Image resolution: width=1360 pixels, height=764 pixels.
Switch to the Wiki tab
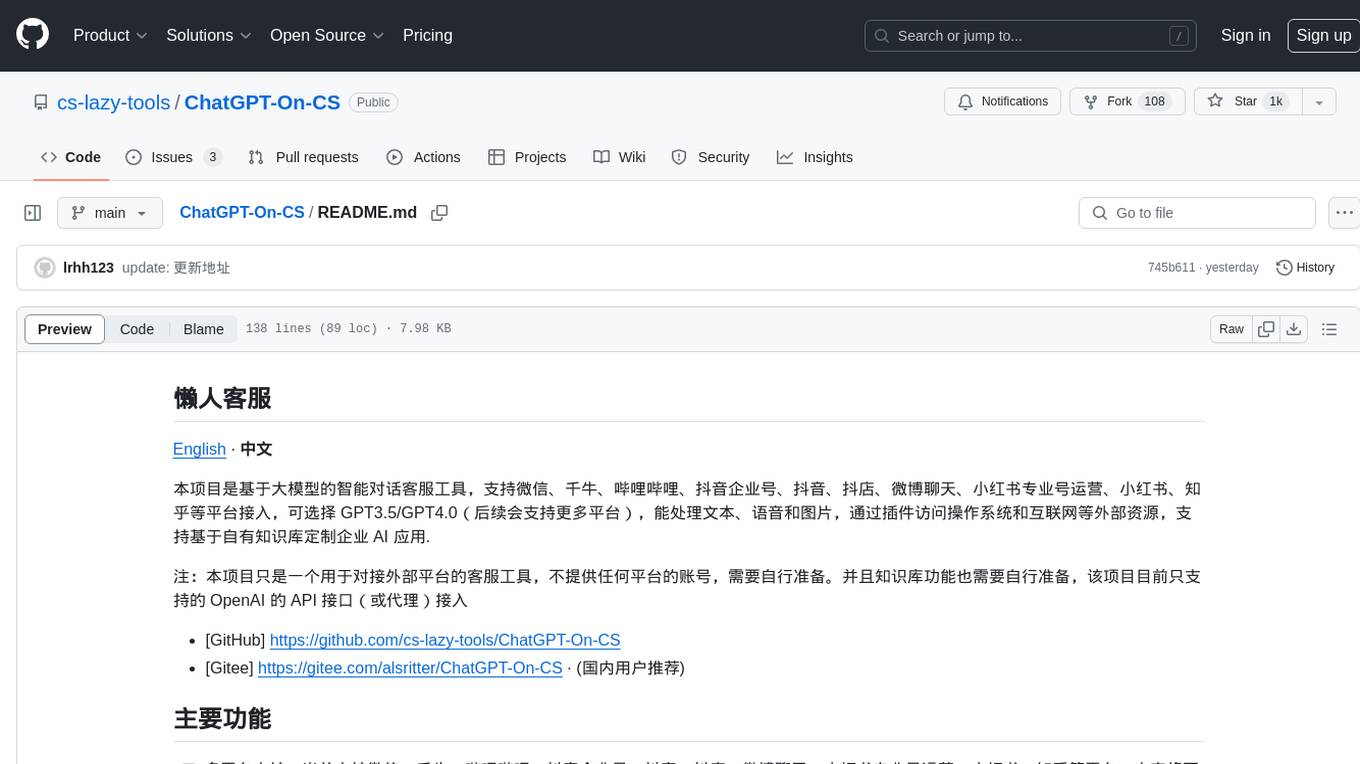(x=619, y=157)
